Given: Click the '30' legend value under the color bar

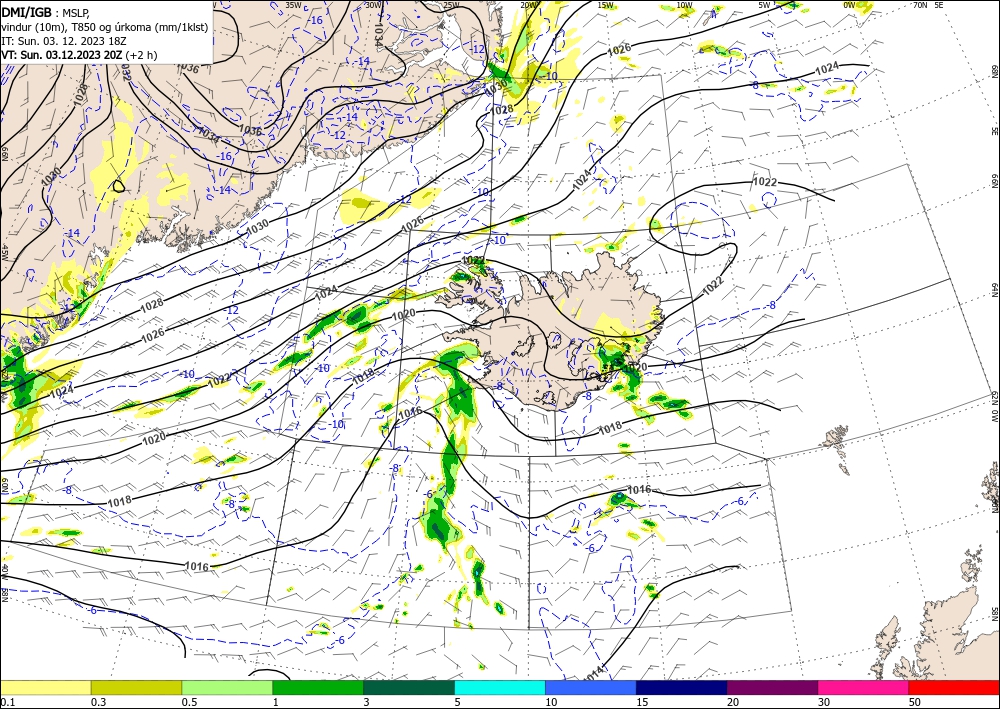Looking at the screenshot, I should click(824, 702).
